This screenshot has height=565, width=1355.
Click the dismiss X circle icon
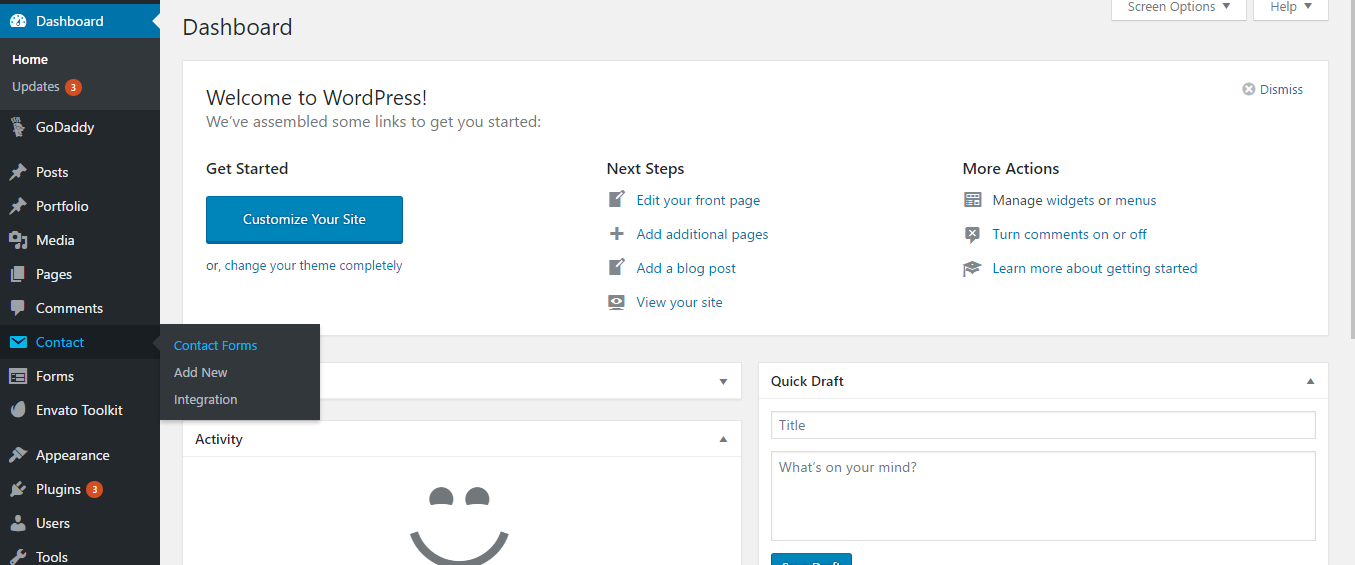point(1249,89)
